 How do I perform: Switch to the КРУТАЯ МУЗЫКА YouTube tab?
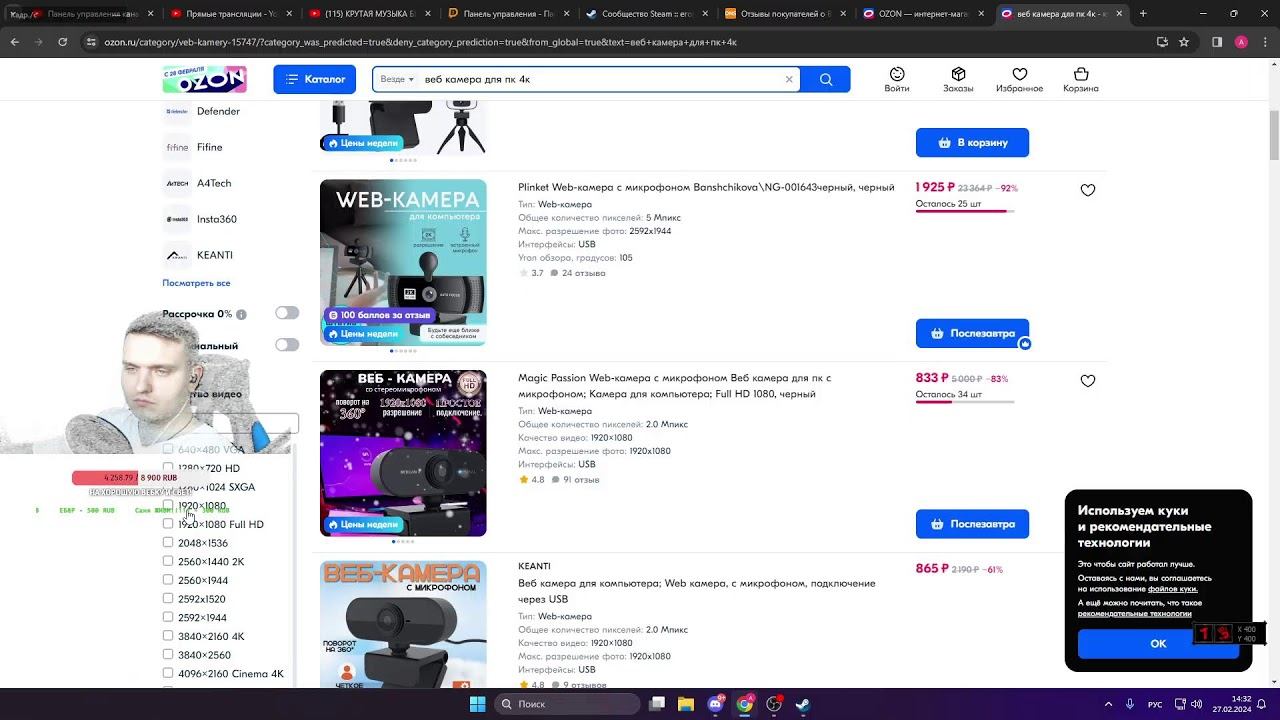coord(363,14)
